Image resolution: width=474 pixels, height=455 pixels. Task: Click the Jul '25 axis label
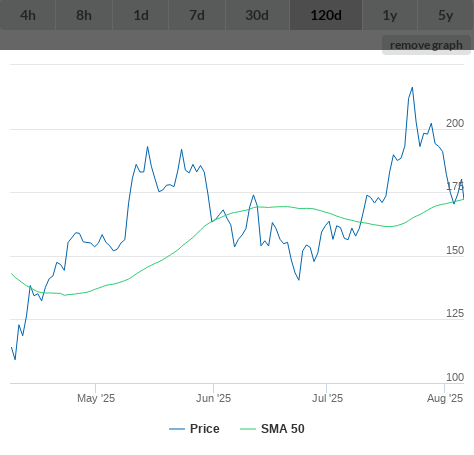point(327,398)
